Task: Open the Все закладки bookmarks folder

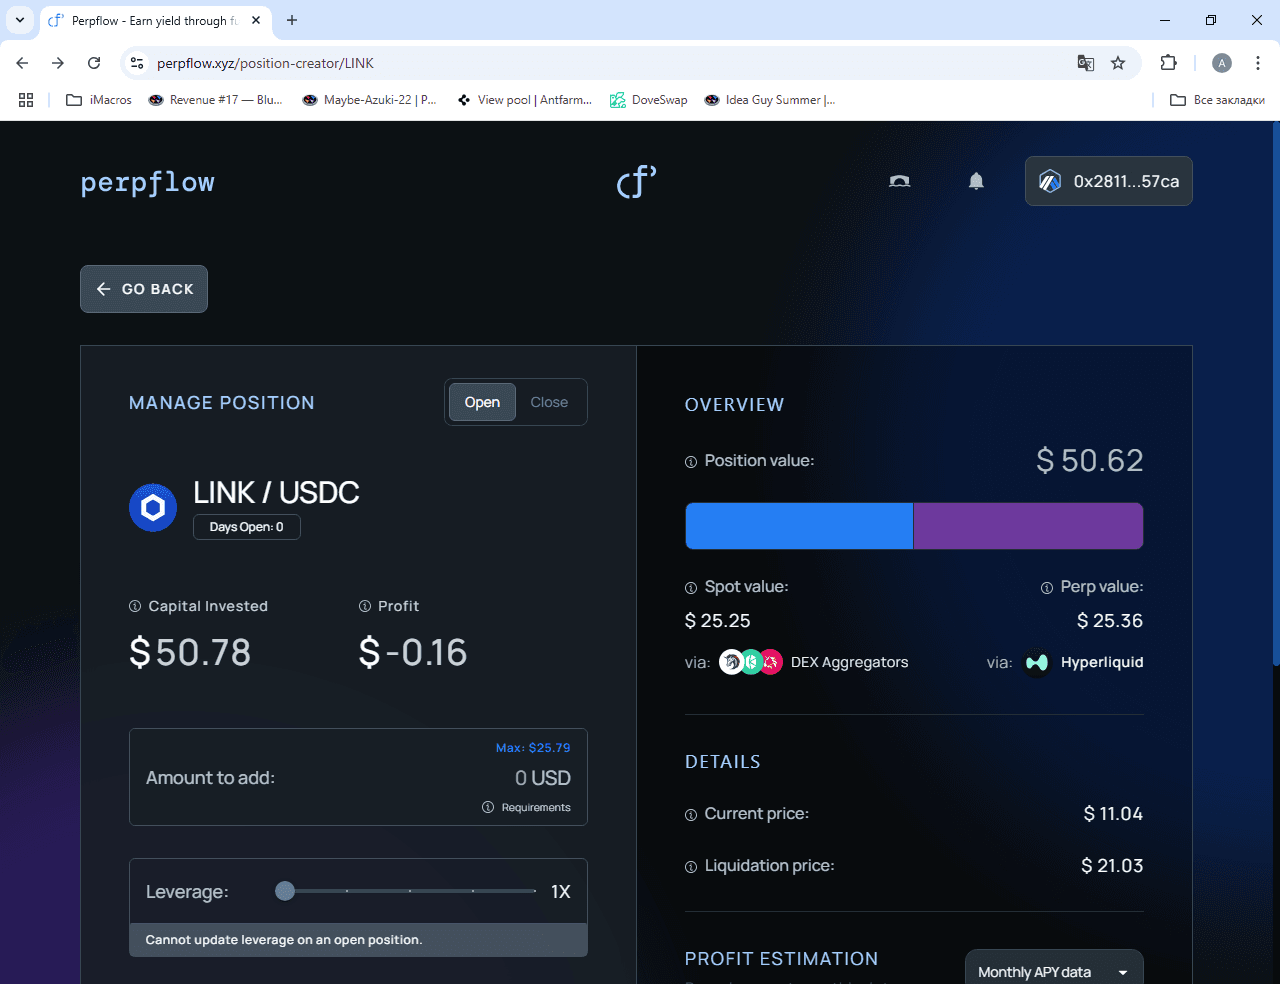Action: (x=1217, y=100)
